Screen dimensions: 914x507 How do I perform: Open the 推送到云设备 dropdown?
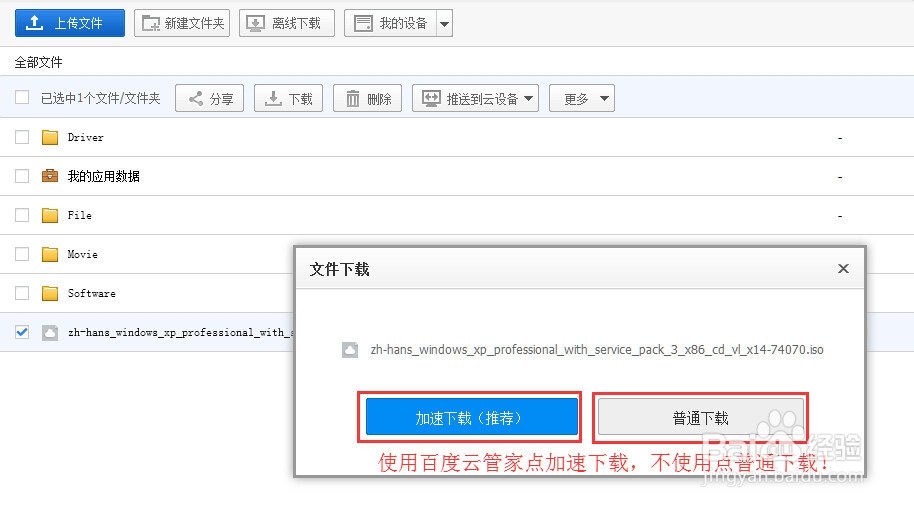(x=476, y=98)
